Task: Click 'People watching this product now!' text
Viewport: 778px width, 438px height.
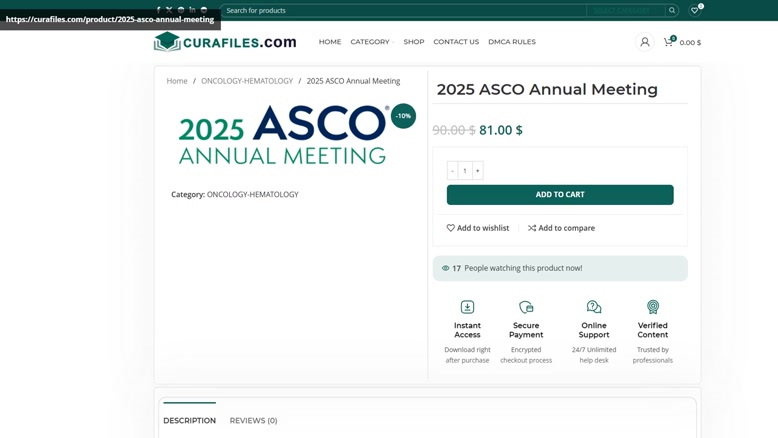Action: tap(523, 268)
